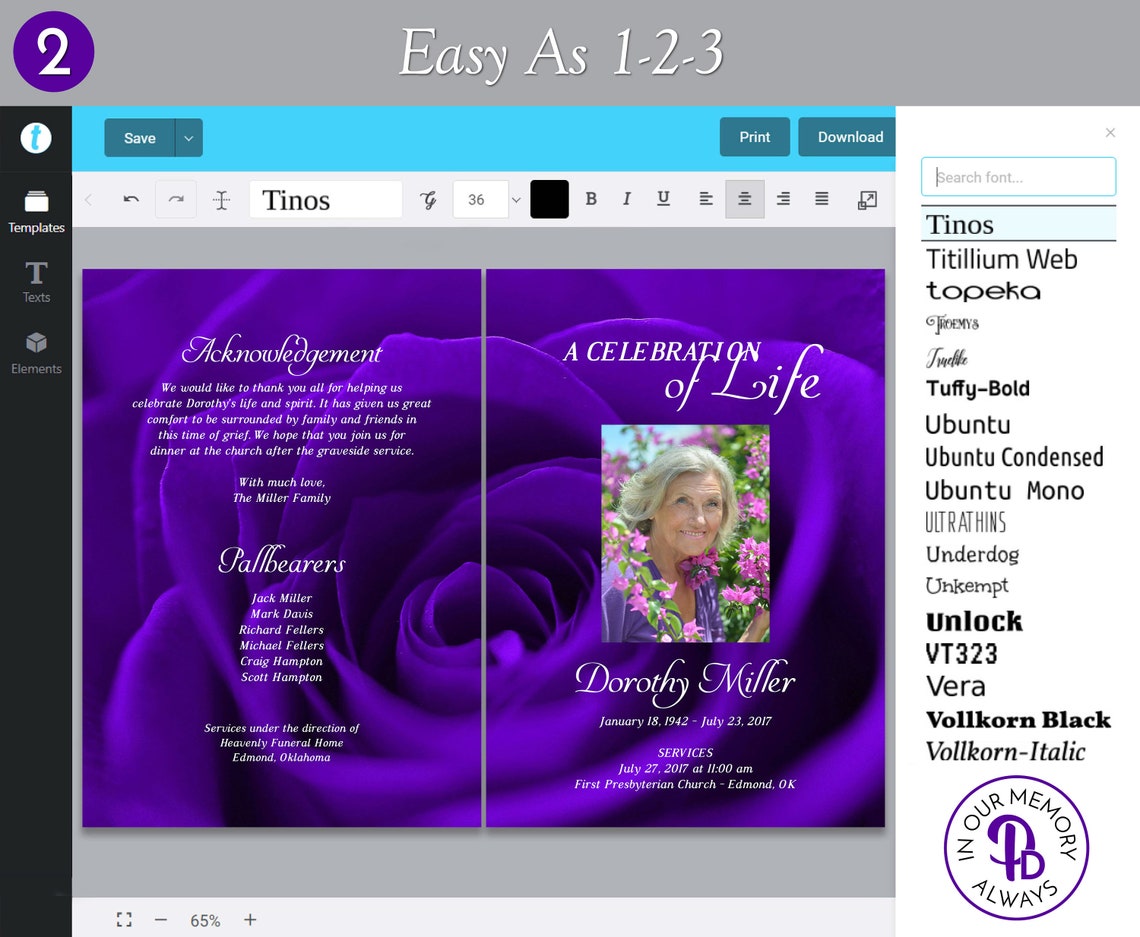Click the expand canvas icon at toolbar end
This screenshot has width=1140, height=937.
point(866,199)
